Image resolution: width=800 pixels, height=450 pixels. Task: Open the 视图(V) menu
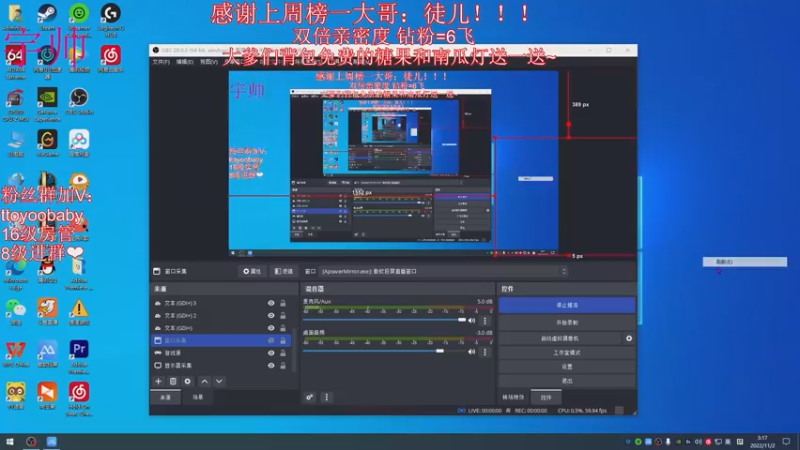pos(209,62)
